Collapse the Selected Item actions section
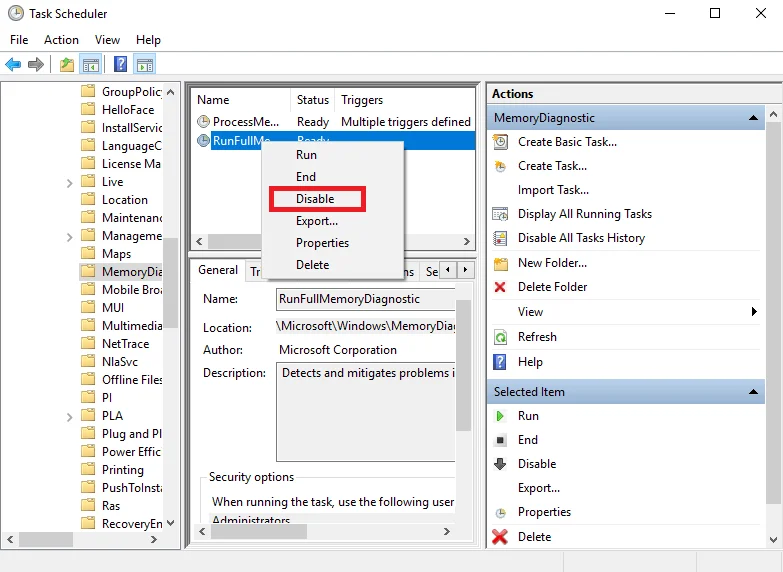This screenshot has height=572, width=783. [753, 392]
